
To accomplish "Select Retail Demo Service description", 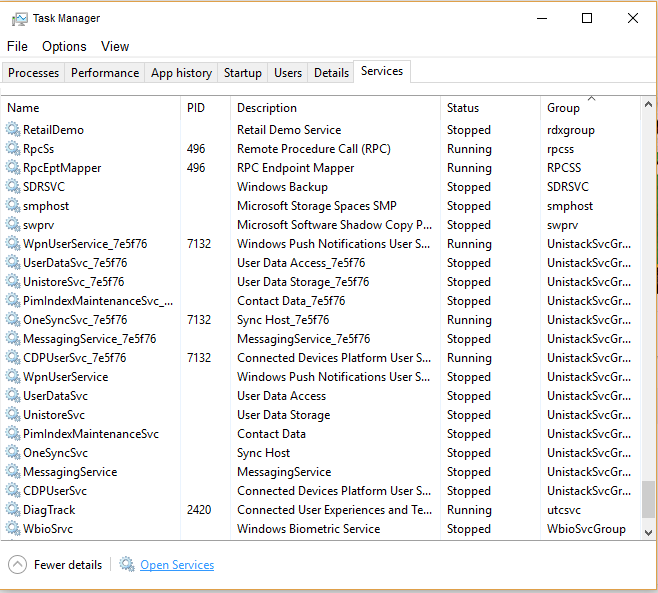I will pyautogui.click(x=289, y=130).
